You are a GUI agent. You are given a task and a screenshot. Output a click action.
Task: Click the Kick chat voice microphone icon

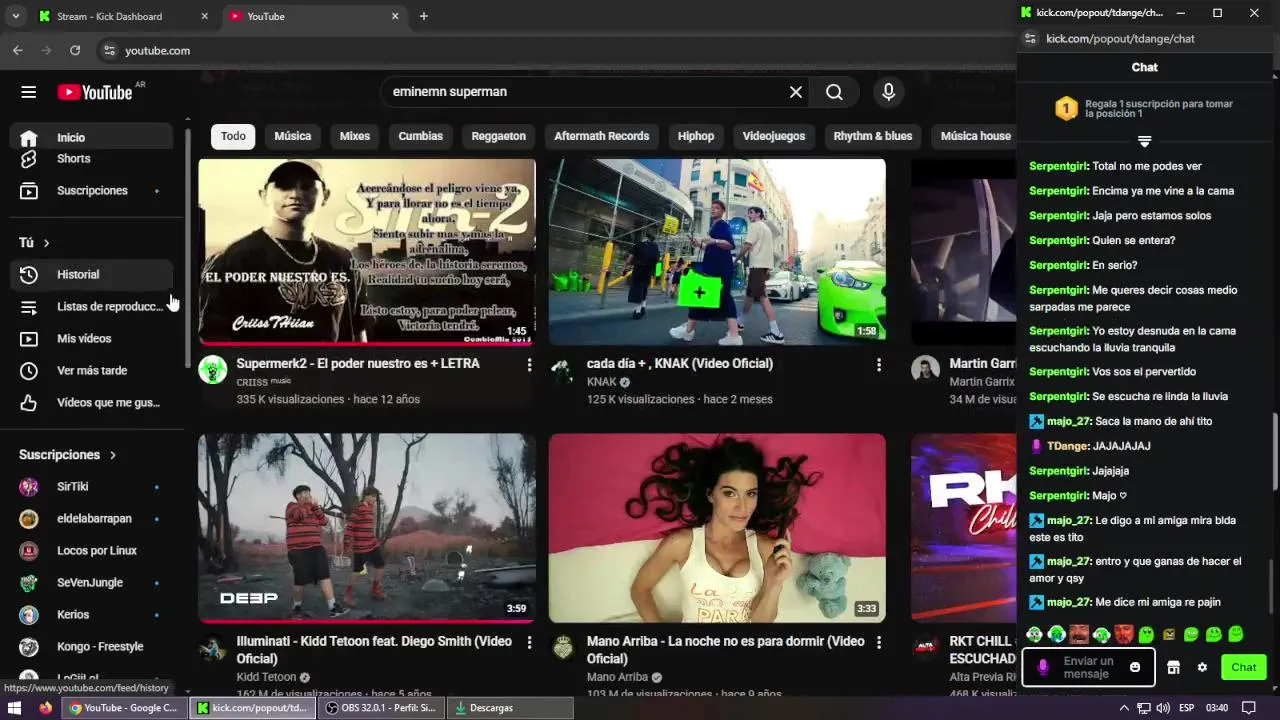point(1043,667)
